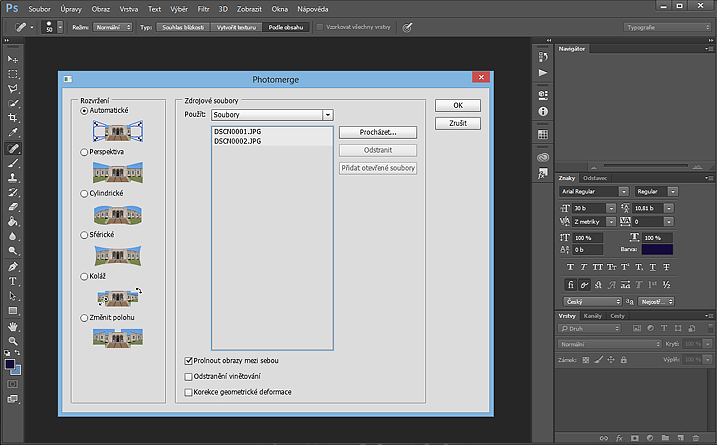This screenshot has height=445, width=717.
Task: Select the Type tool in toolbox
Action: coord(13,281)
